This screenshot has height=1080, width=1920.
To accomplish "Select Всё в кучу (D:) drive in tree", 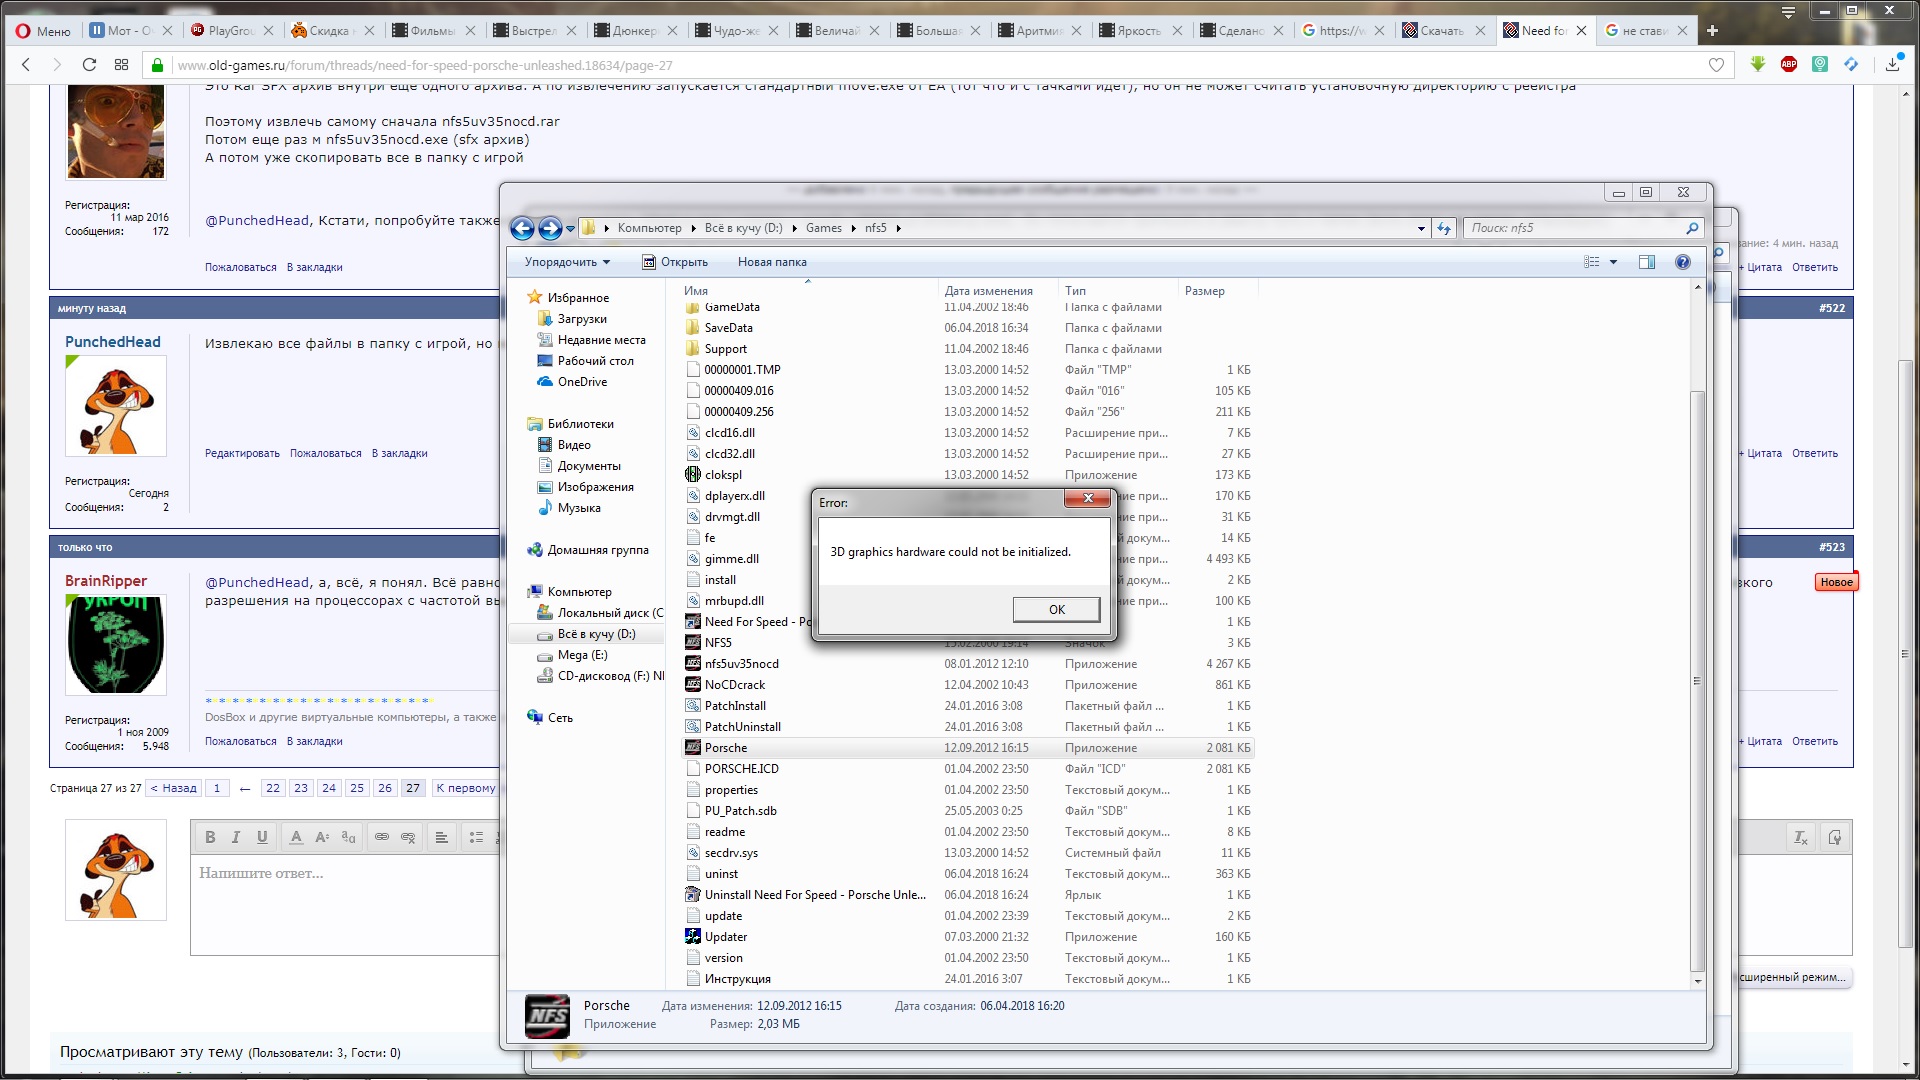I will 596,634.
